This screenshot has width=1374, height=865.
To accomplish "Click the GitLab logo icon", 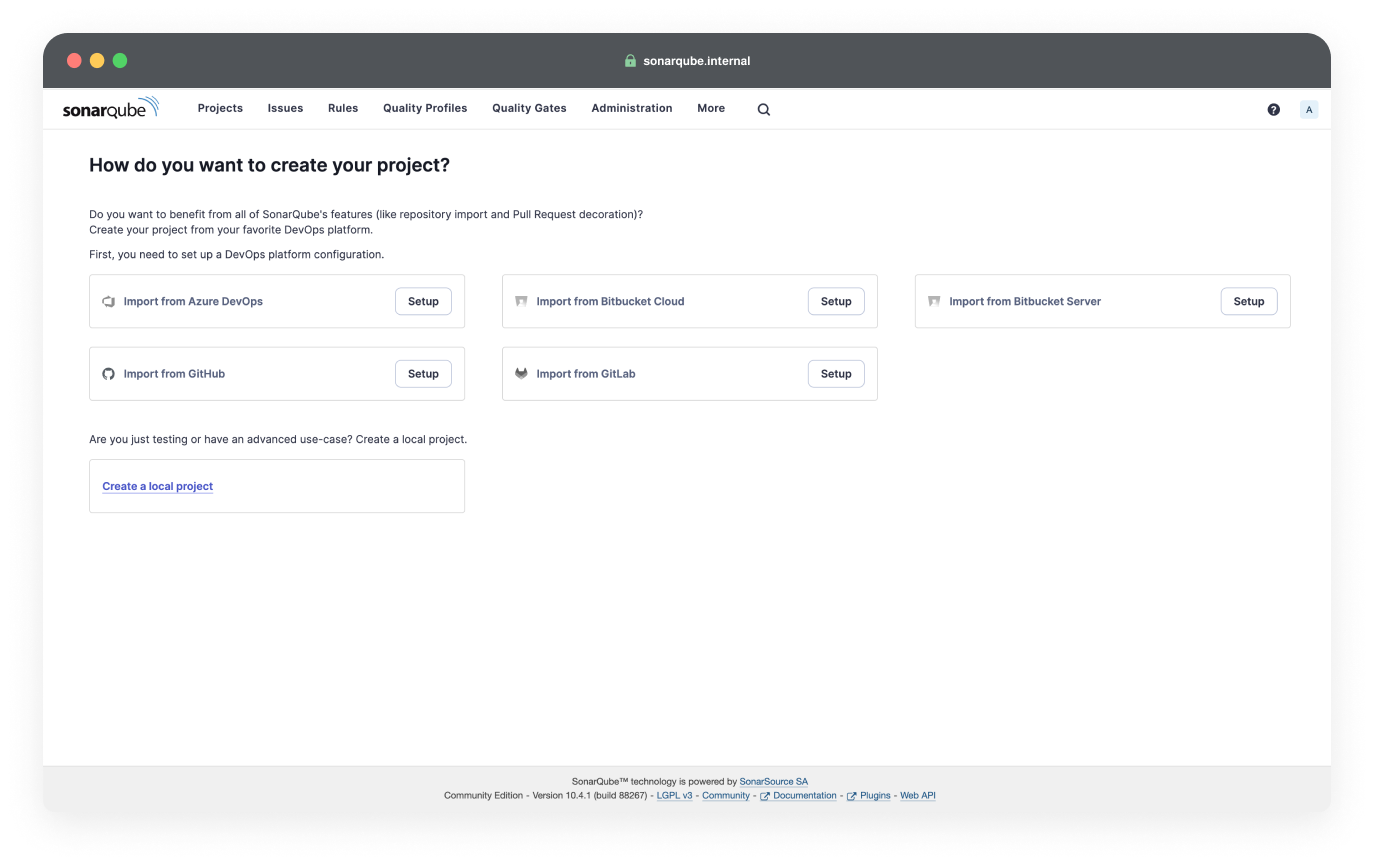I will pos(521,374).
